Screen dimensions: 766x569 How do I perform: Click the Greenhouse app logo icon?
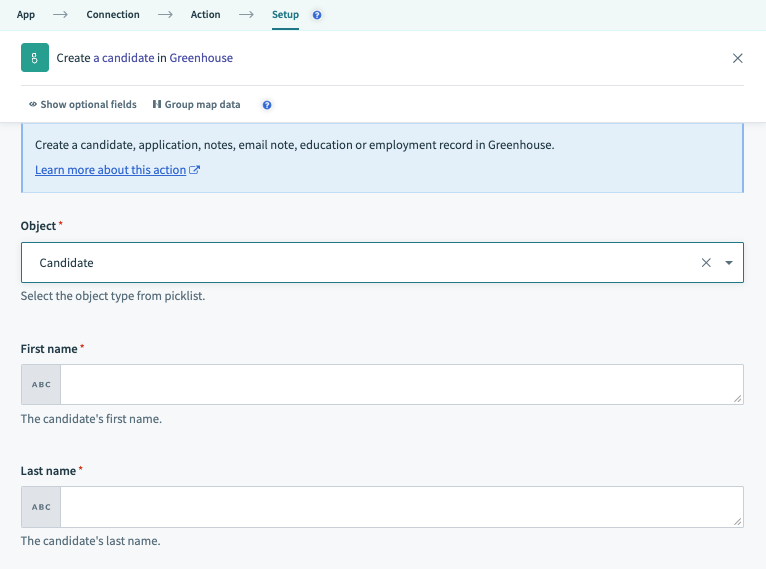tap(35, 58)
